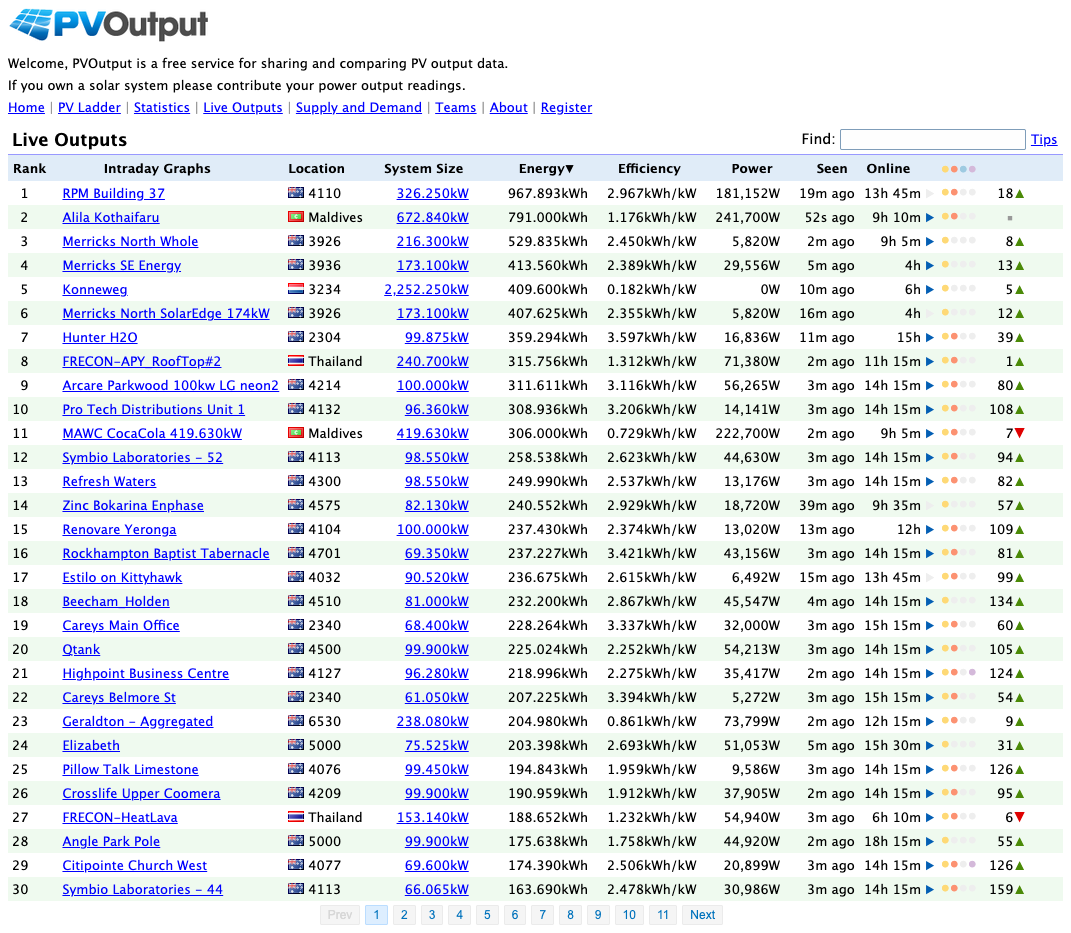Click the red down arrow in MAWC CocaCola row
Screen dimensions: 1071x933
pos(1020,433)
